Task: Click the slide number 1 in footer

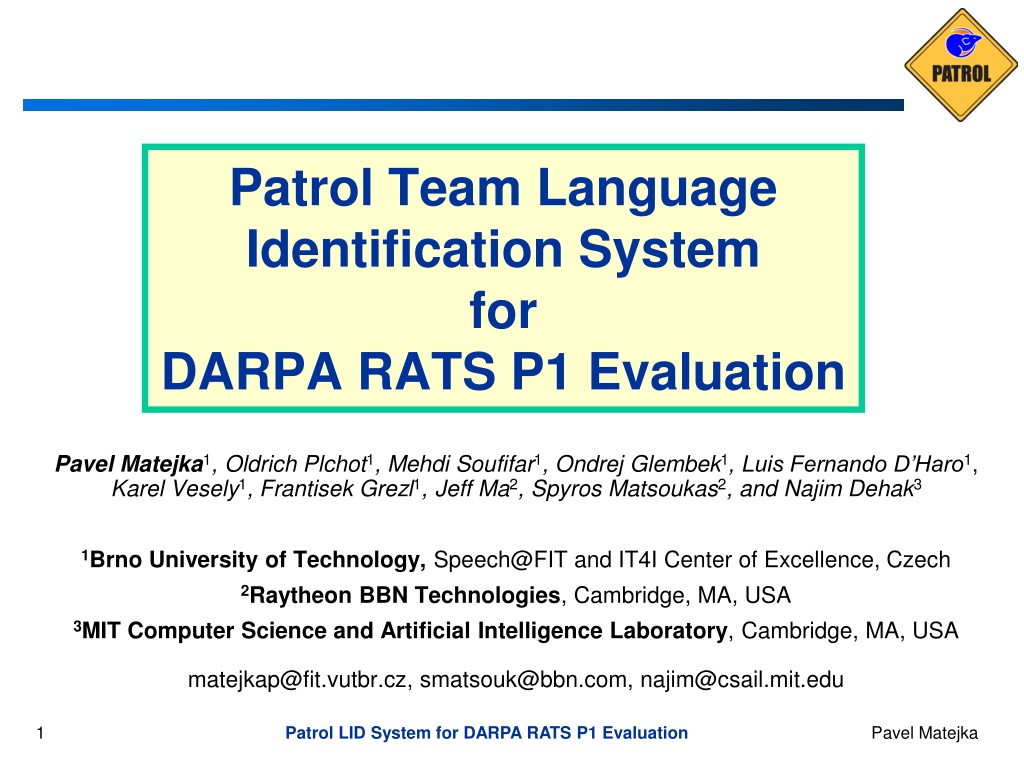Action: (x=40, y=733)
